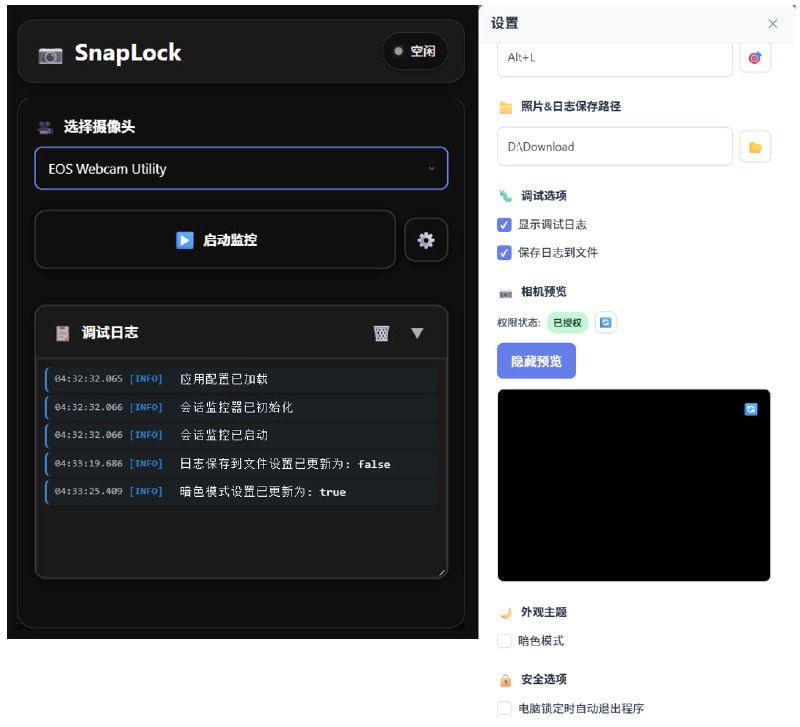This screenshot has height=727, width=800.
Task: Collapse the 调试日志 panel with the arrow
Action: [417, 334]
